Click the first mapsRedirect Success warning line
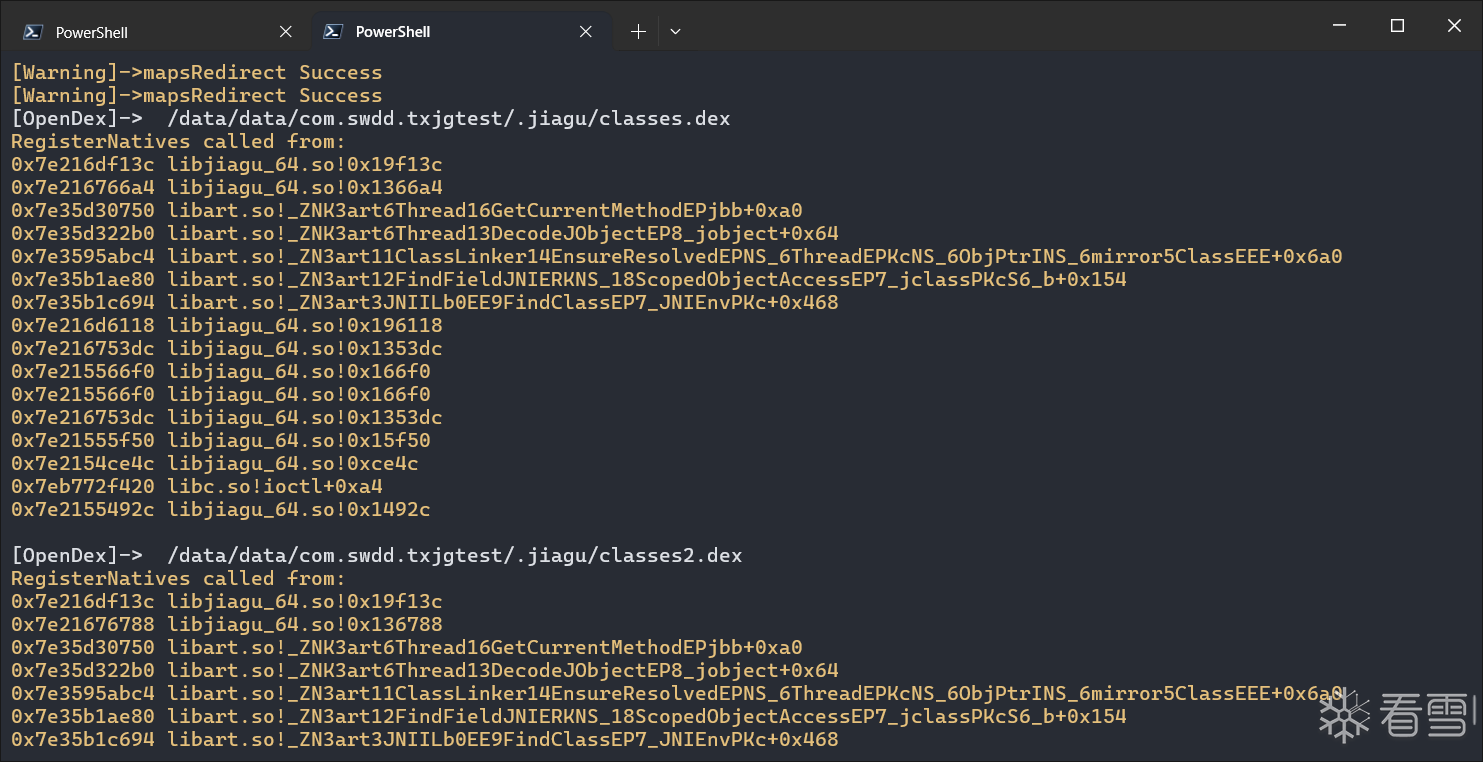The image size is (1483, 762). pyautogui.click(x=196, y=73)
